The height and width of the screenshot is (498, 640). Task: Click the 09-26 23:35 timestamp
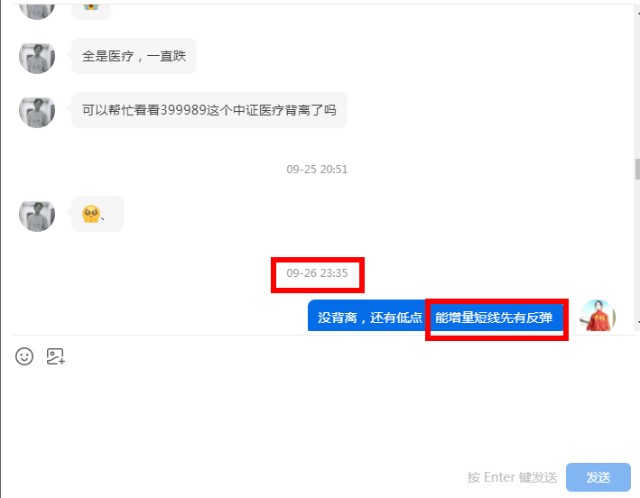click(x=317, y=273)
